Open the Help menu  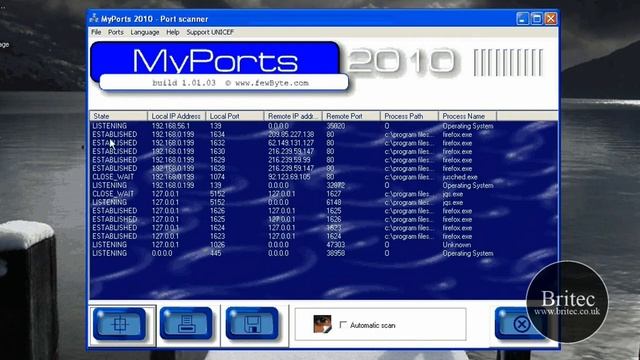point(173,32)
